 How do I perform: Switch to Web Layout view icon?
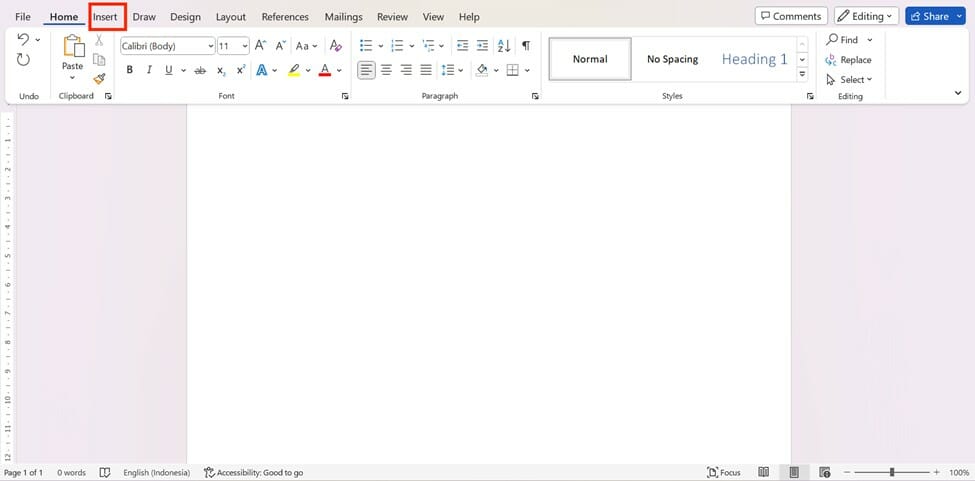(x=825, y=473)
